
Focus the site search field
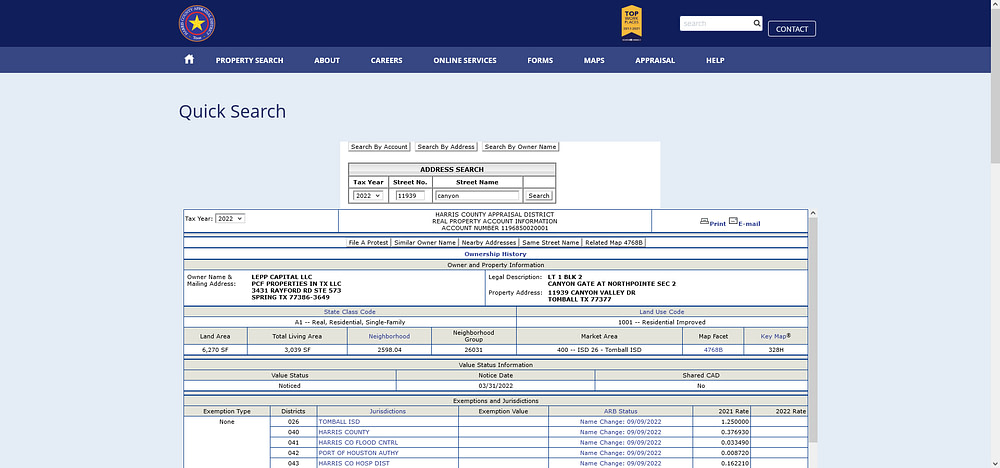click(x=716, y=24)
